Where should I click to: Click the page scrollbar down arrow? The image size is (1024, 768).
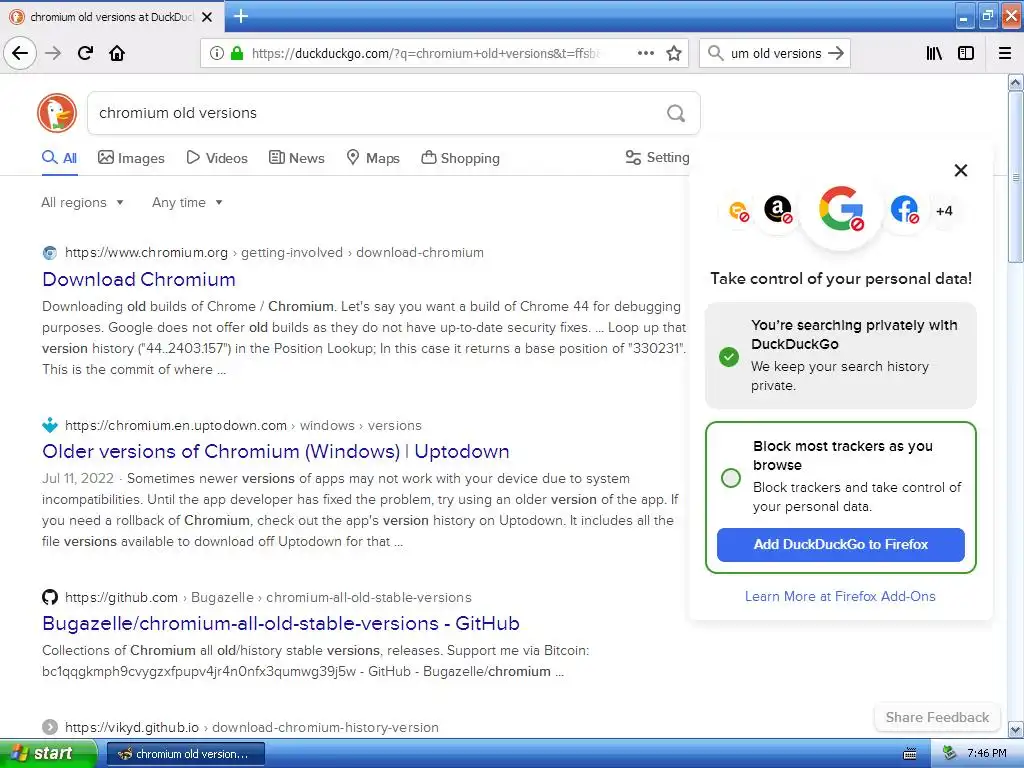(1016, 729)
